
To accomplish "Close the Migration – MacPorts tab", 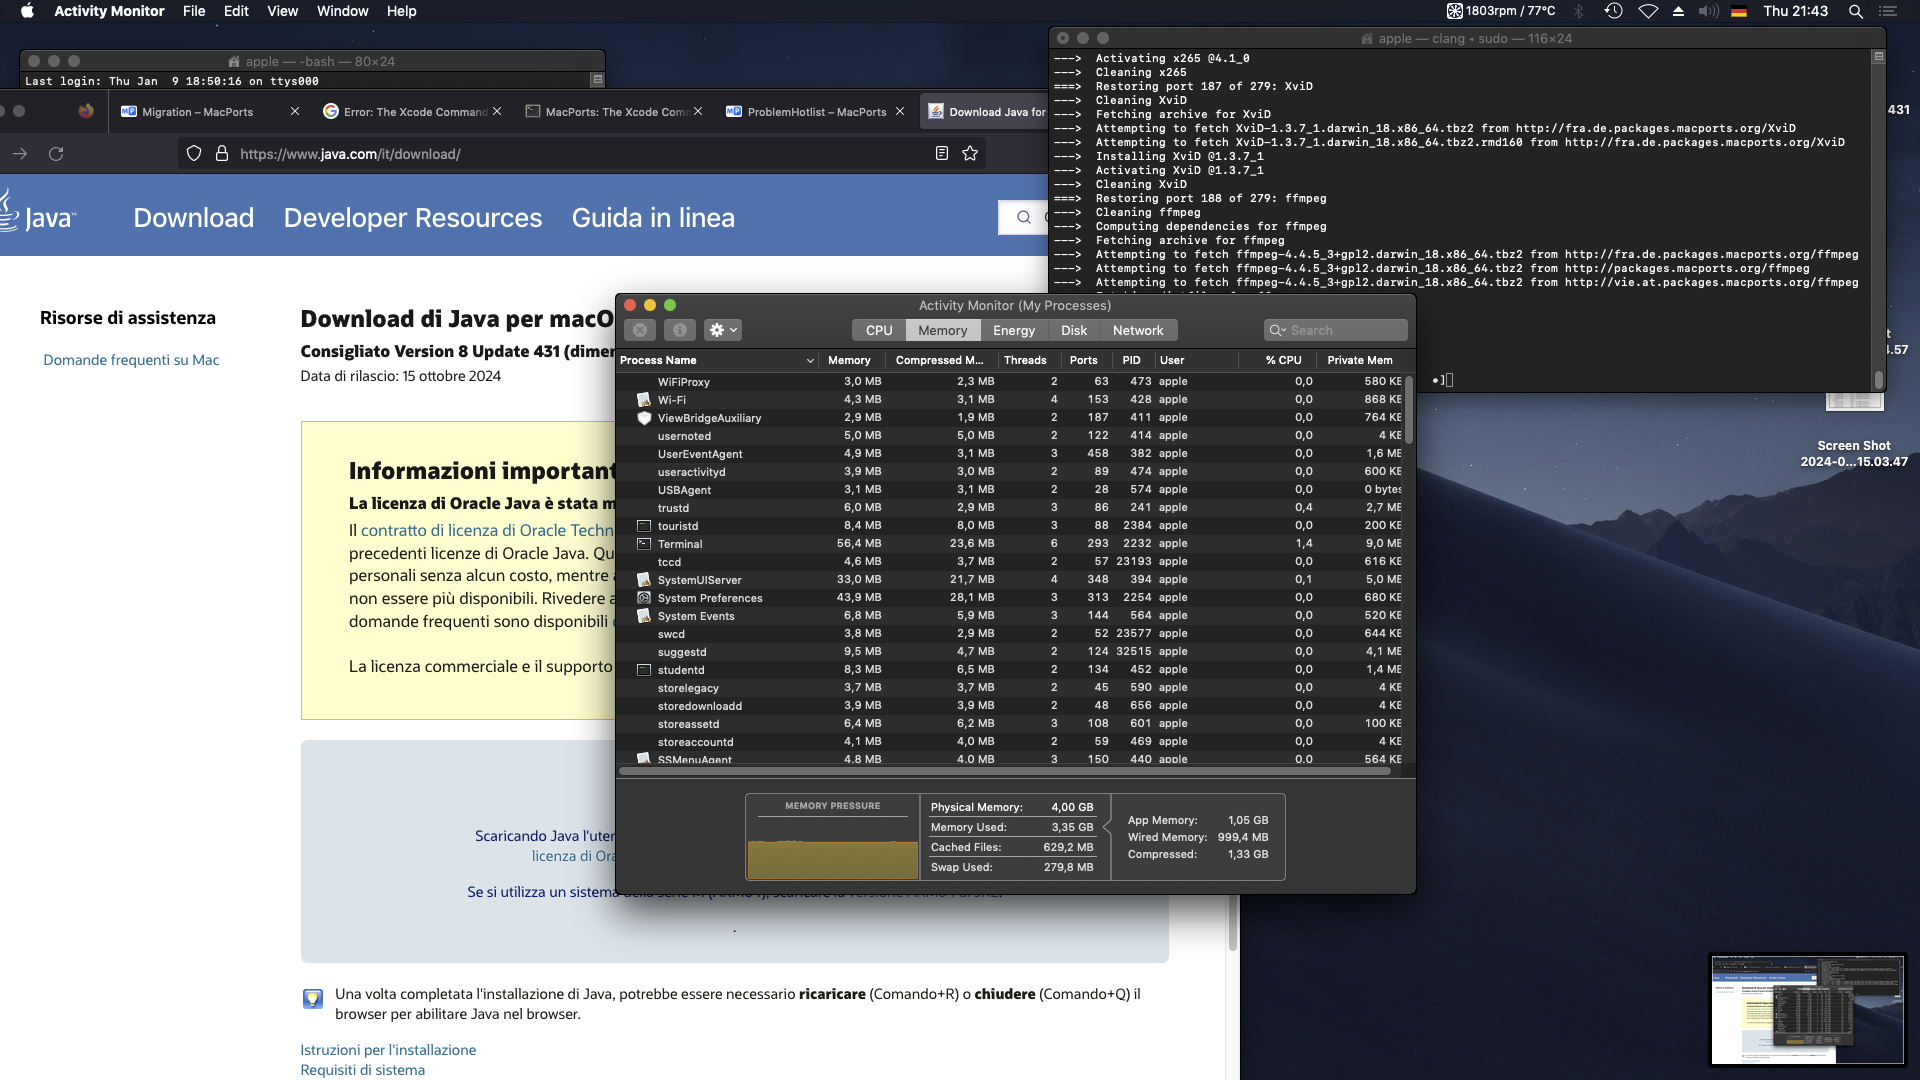I will tap(295, 111).
